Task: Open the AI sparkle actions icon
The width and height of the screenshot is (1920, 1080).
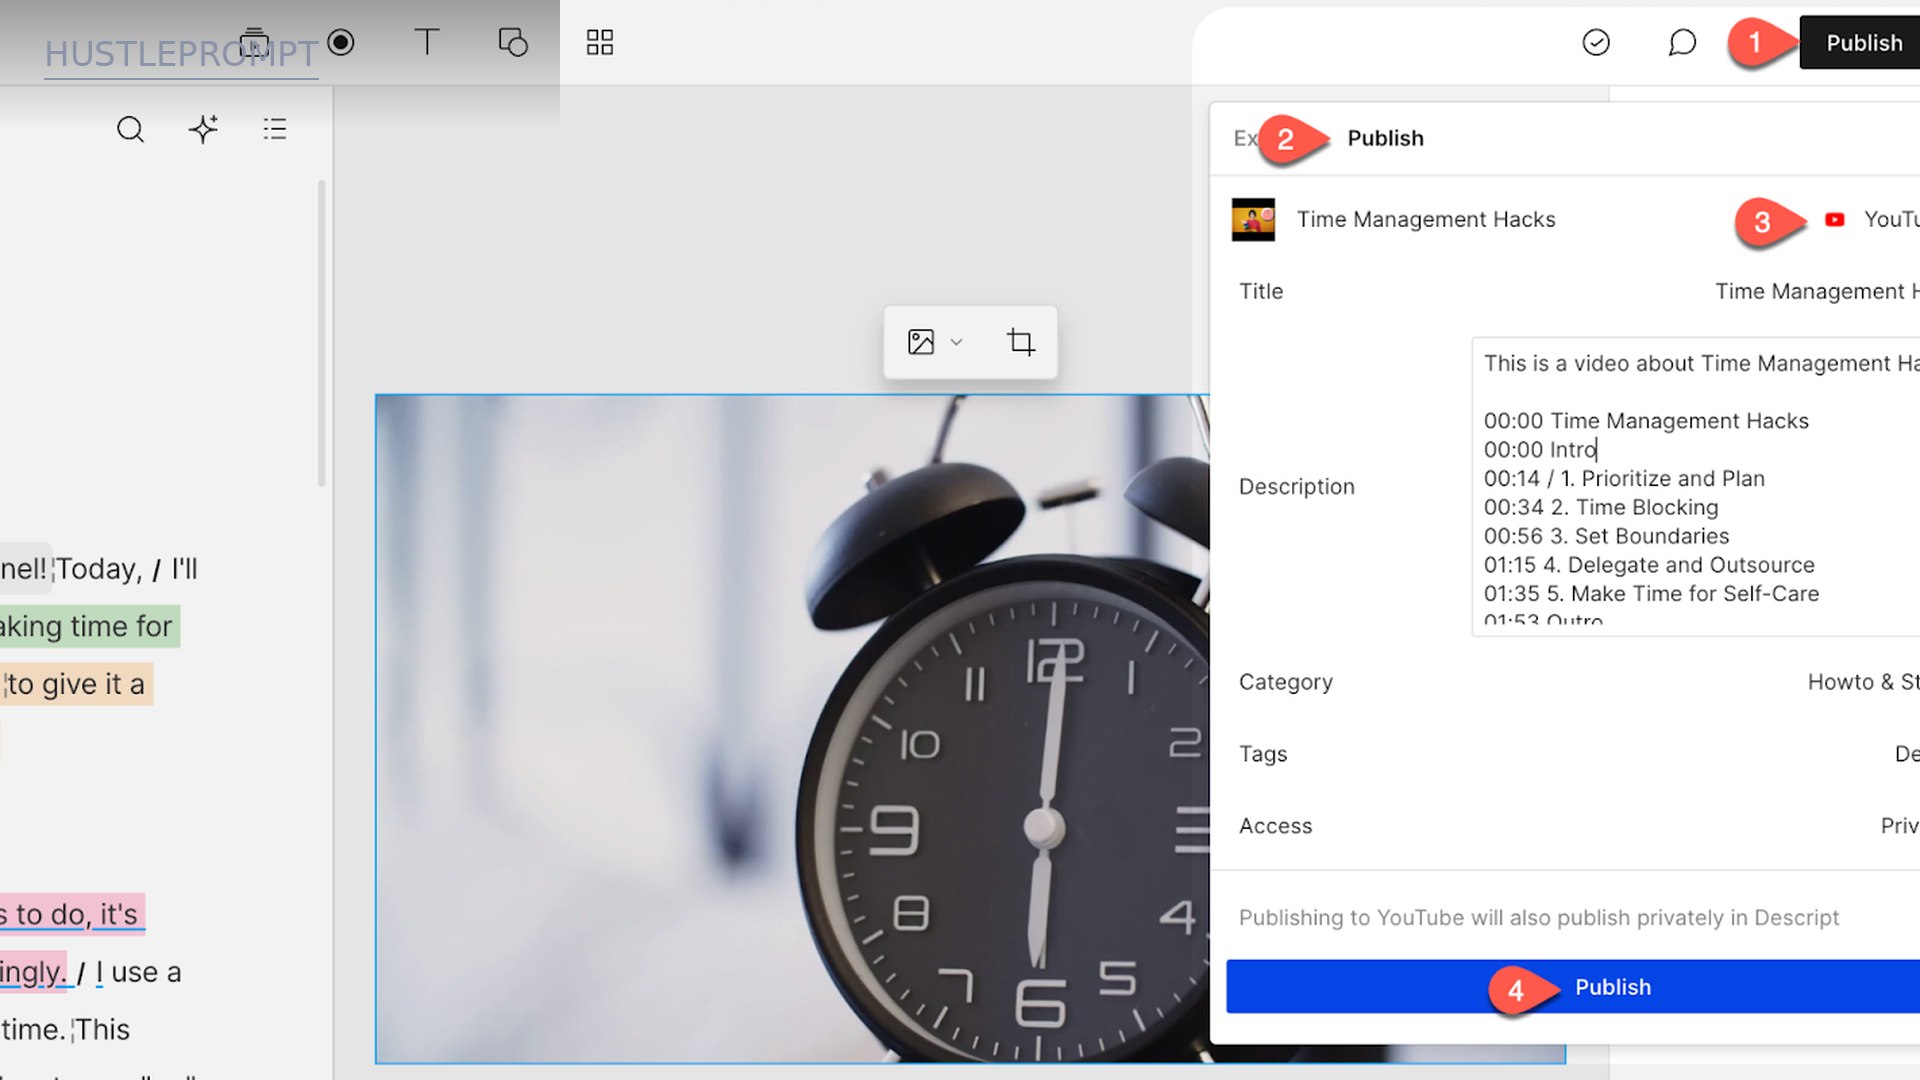Action: tap(203, 129)
